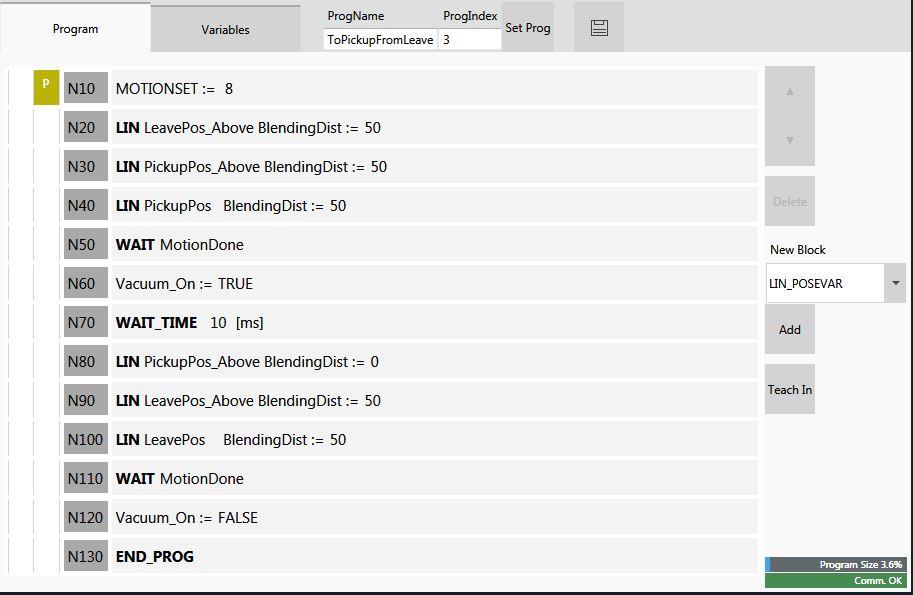The height and width of the screenshot is (595, 913).
Task: Click the ProgName input field
Action: click(380, 40)
